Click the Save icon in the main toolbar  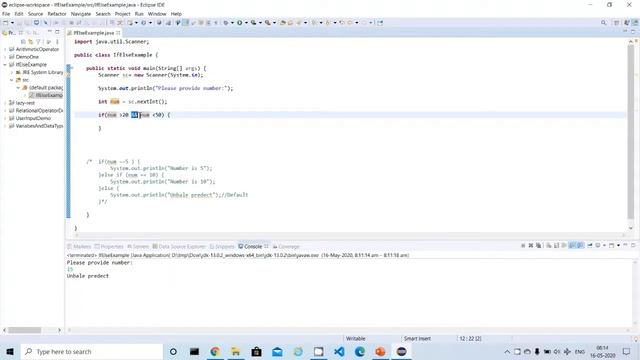(19, 23)
